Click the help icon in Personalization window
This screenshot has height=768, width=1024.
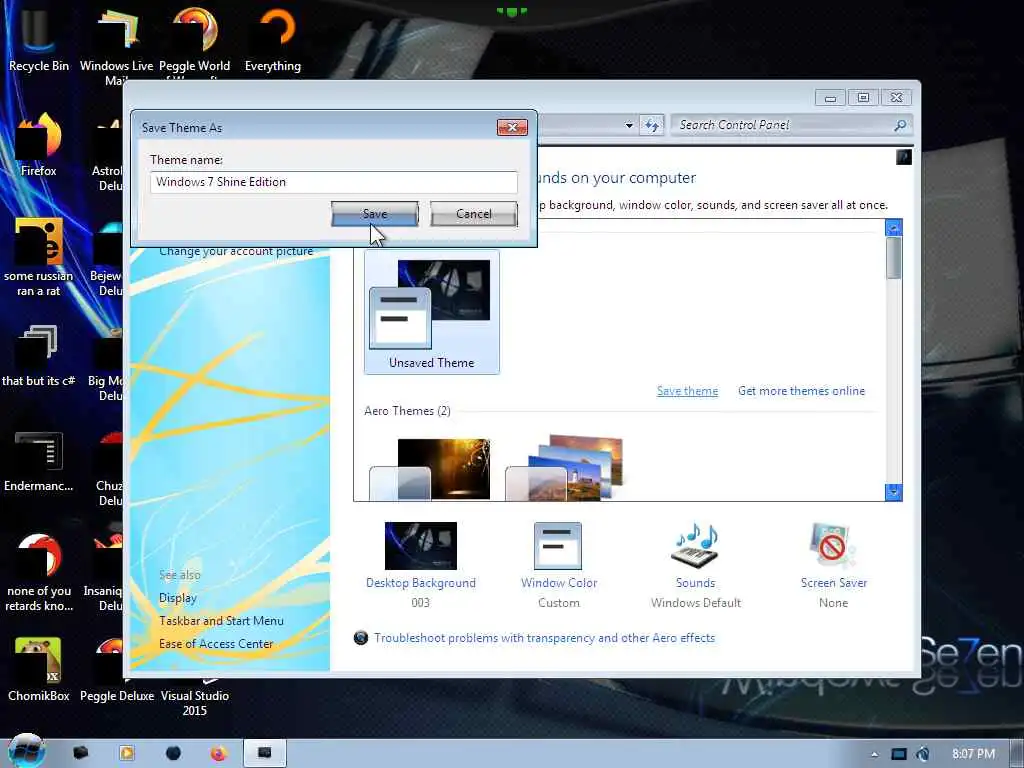(x=904, y=157)
